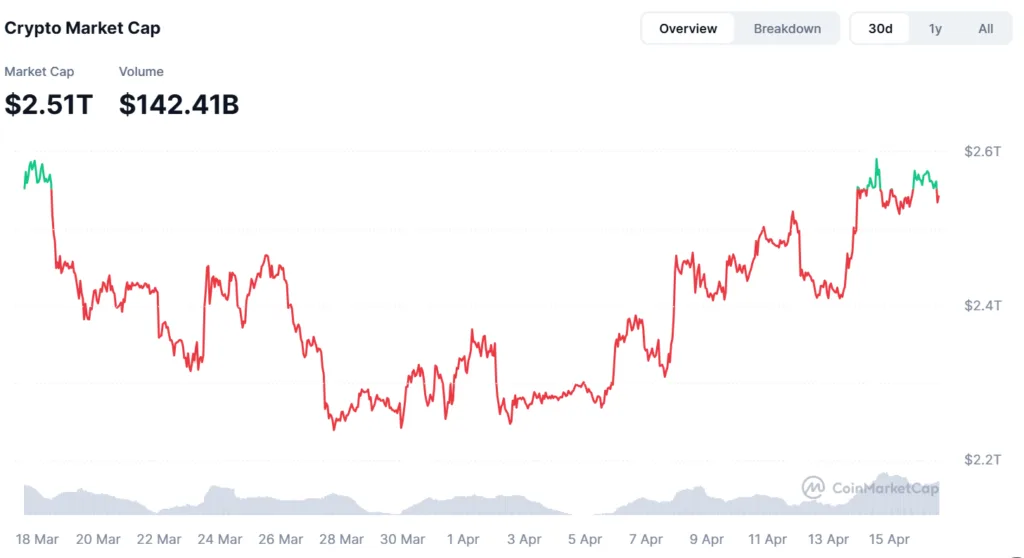Click the $2.6T y-axis label
The image size is (1024, 558).
pyautogui.click(x=982, y=151)
